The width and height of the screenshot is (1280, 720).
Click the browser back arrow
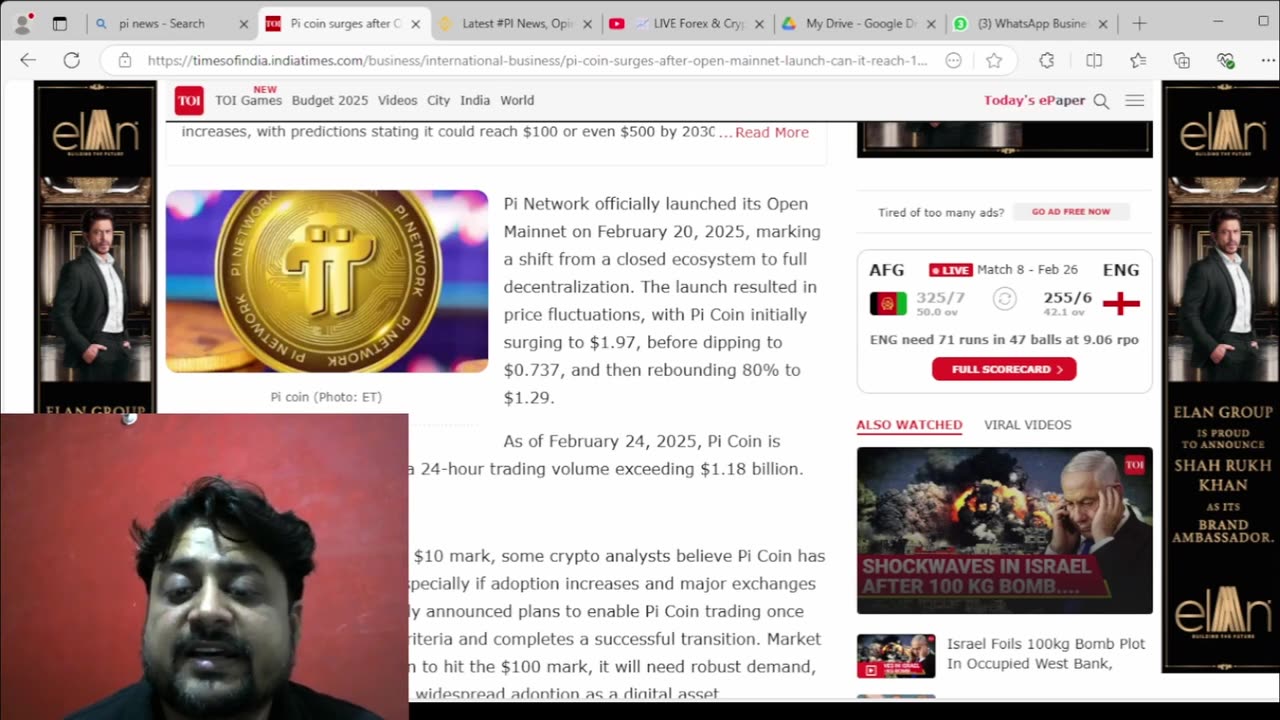(28, 61)
